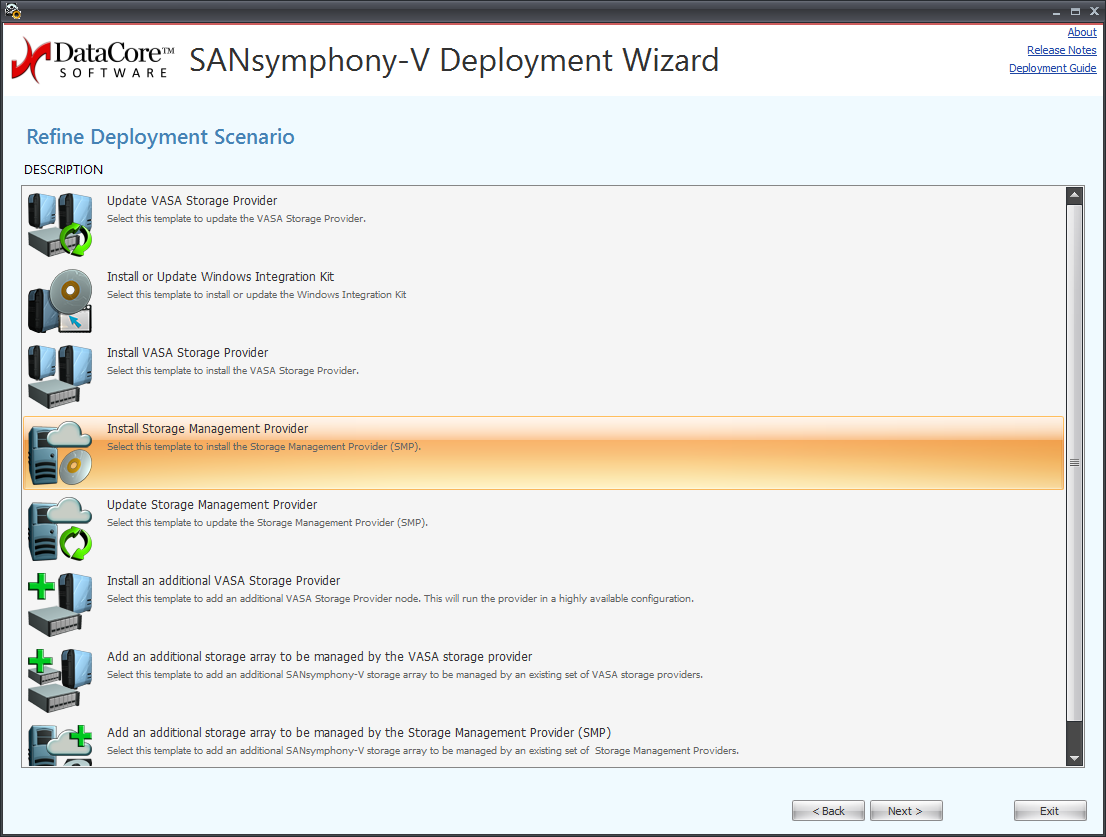Open the Deployment Guide link
This screenshot has height=837, width=1106.
pyautogui.click(x=1052, y=69)
